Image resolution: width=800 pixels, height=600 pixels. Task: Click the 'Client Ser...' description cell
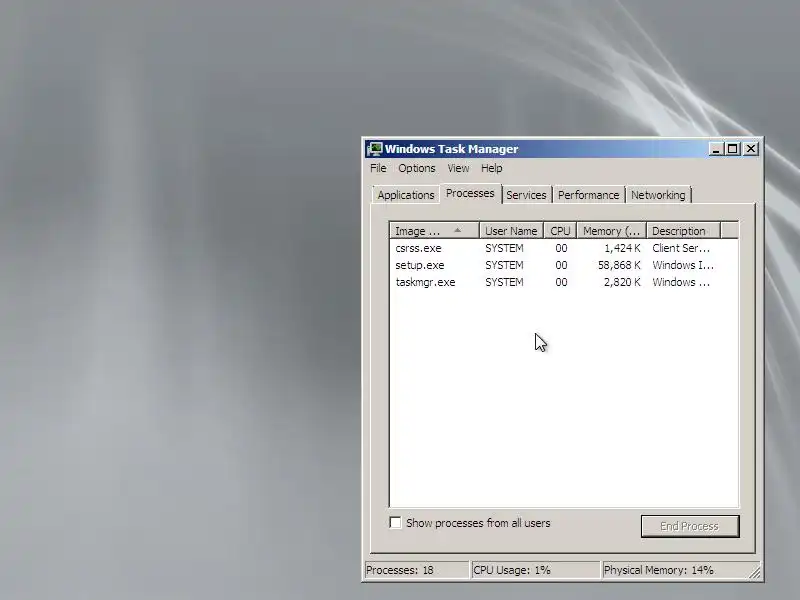tap(681, 248)
